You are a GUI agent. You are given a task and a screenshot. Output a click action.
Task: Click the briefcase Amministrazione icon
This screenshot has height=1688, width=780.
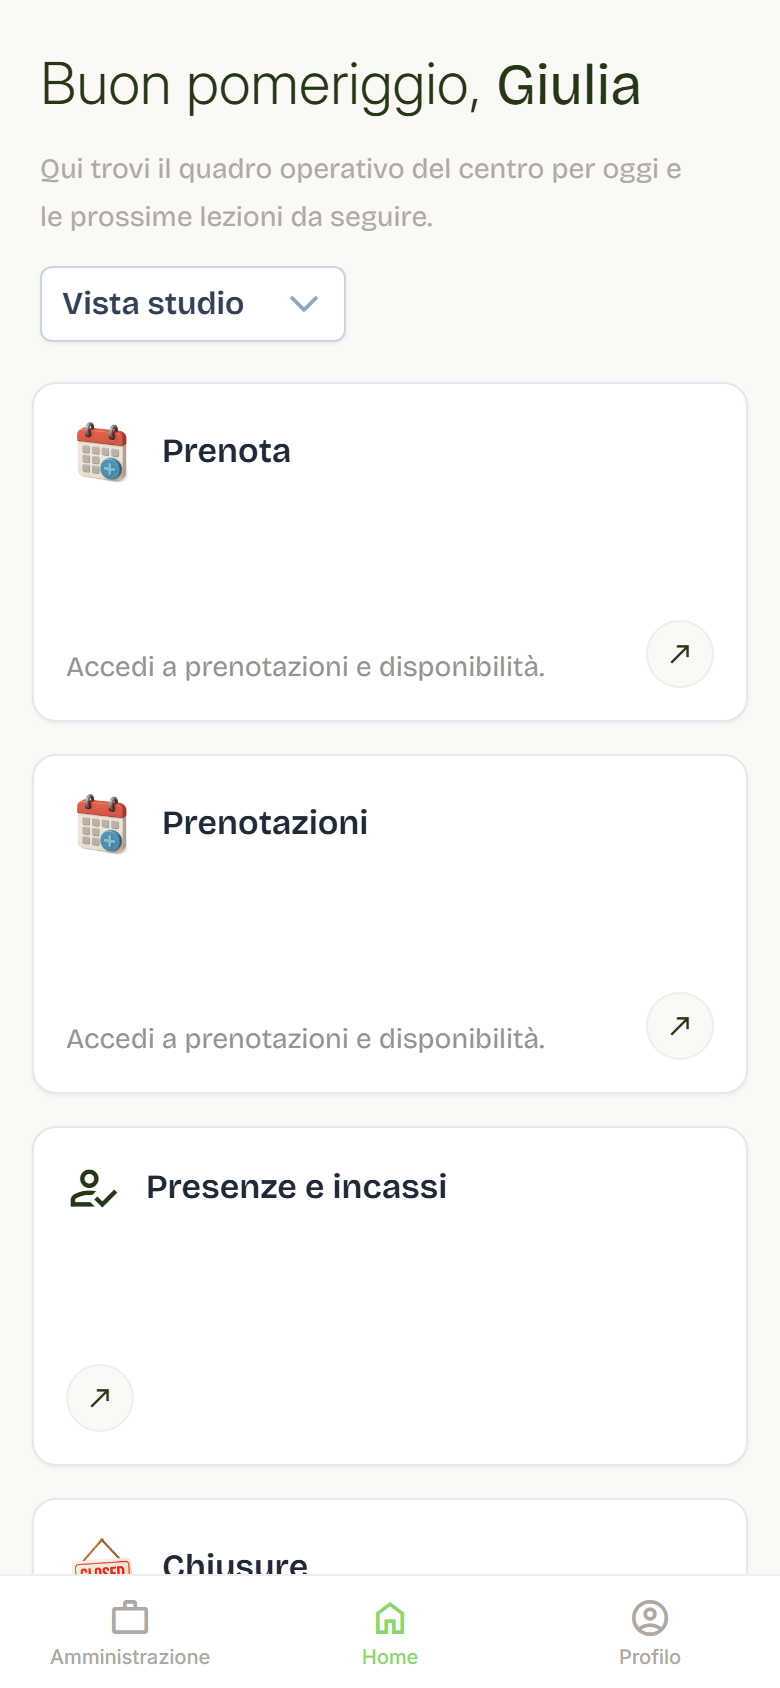130,1617
